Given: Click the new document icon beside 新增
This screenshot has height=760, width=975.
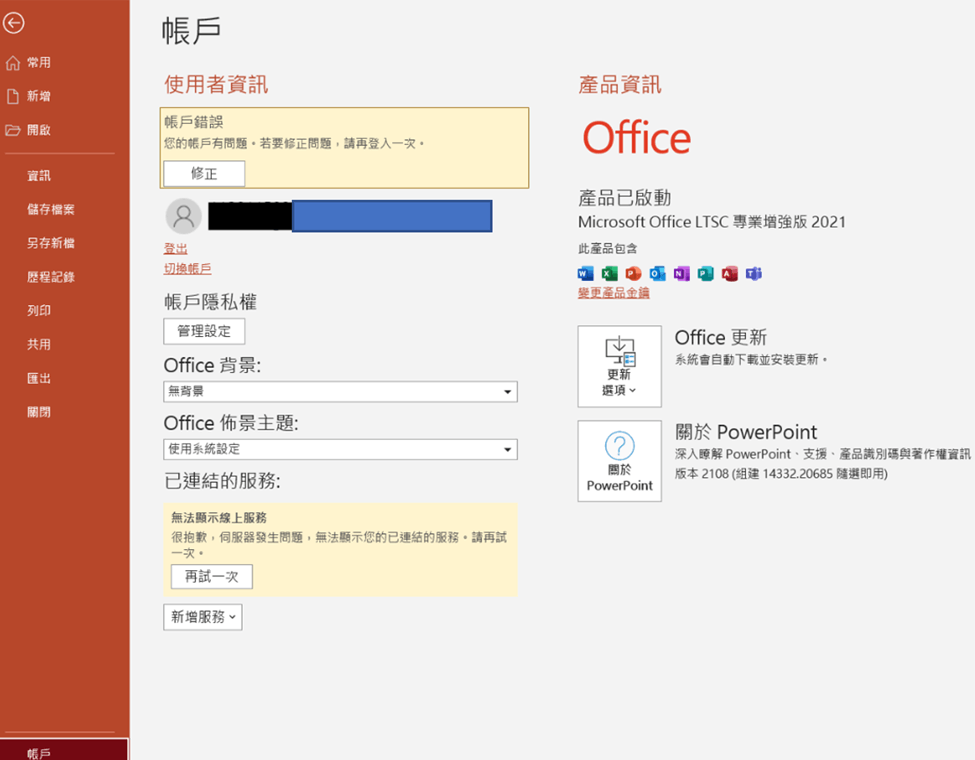Looking at the screenshot, I should pyautogui.click(x=12, y=96).
